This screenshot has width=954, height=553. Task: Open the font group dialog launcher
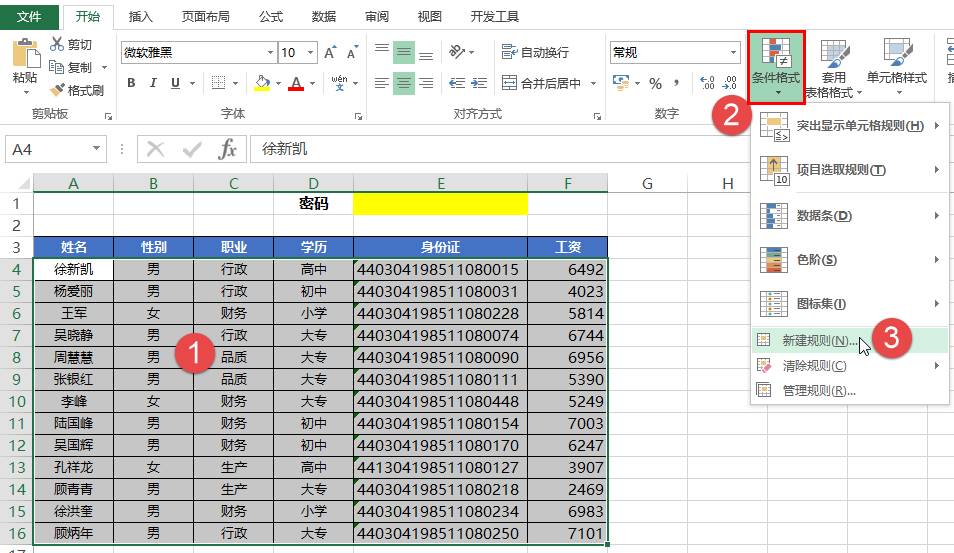358,116
